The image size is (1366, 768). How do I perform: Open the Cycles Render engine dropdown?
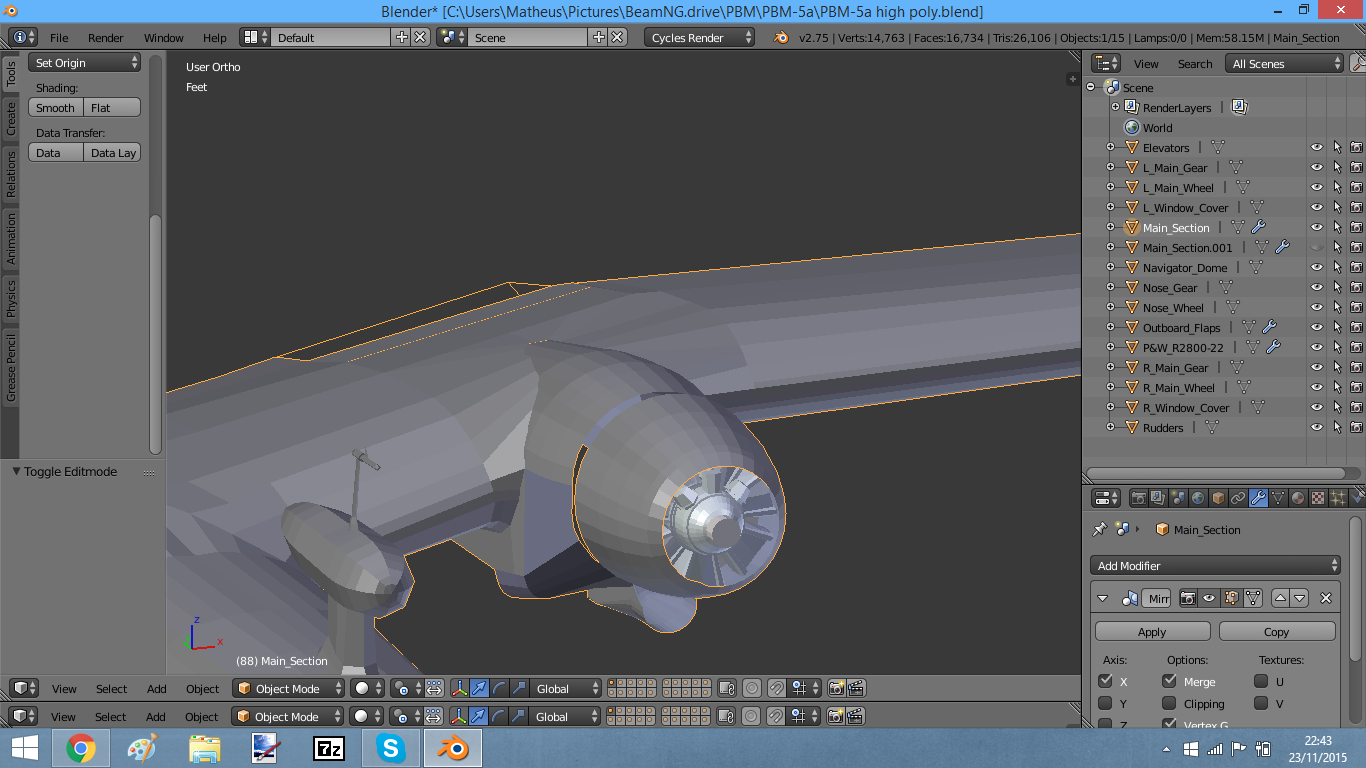[700, 37]
